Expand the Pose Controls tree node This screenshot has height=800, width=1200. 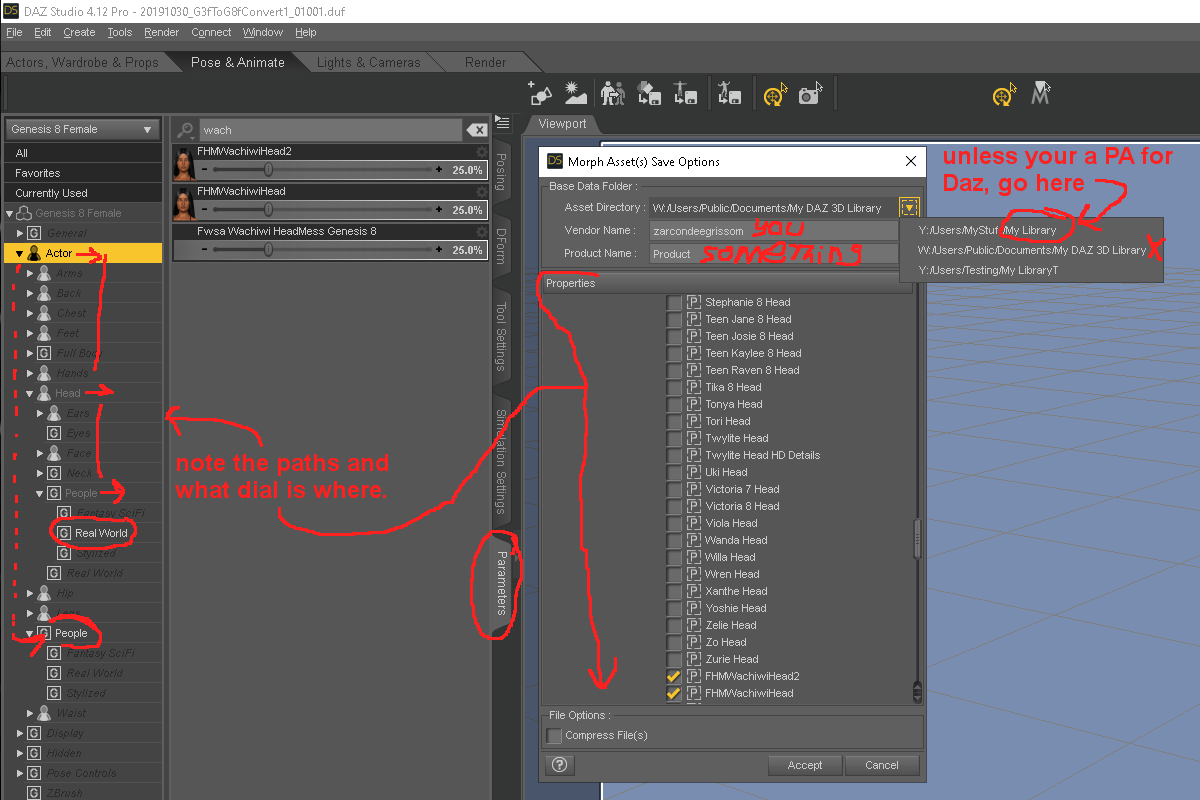pyautogui.click(x=20, y=773)
